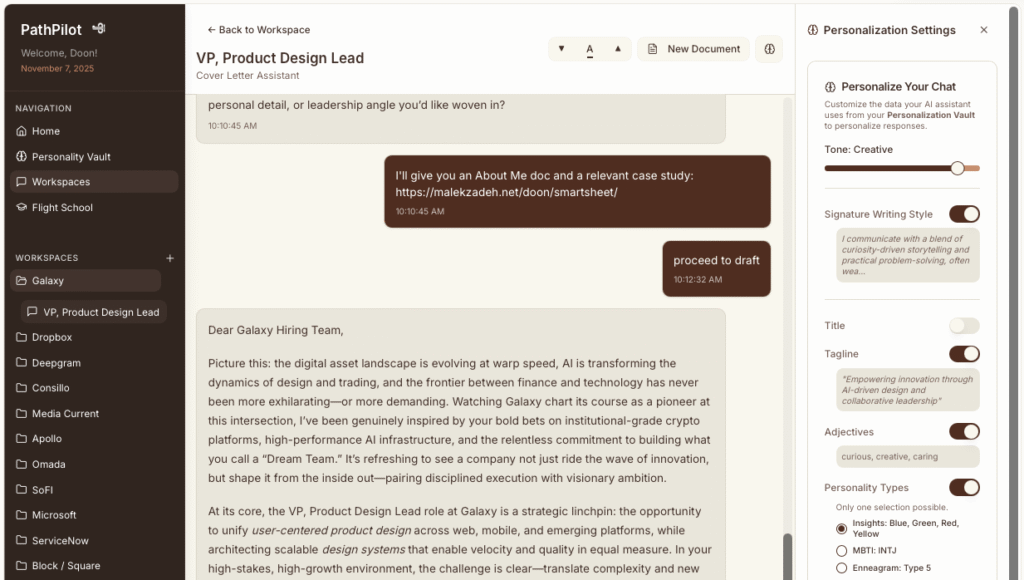Add a new workspace with plus icon
Viewport: 1024px width, 580px height.
170,258
